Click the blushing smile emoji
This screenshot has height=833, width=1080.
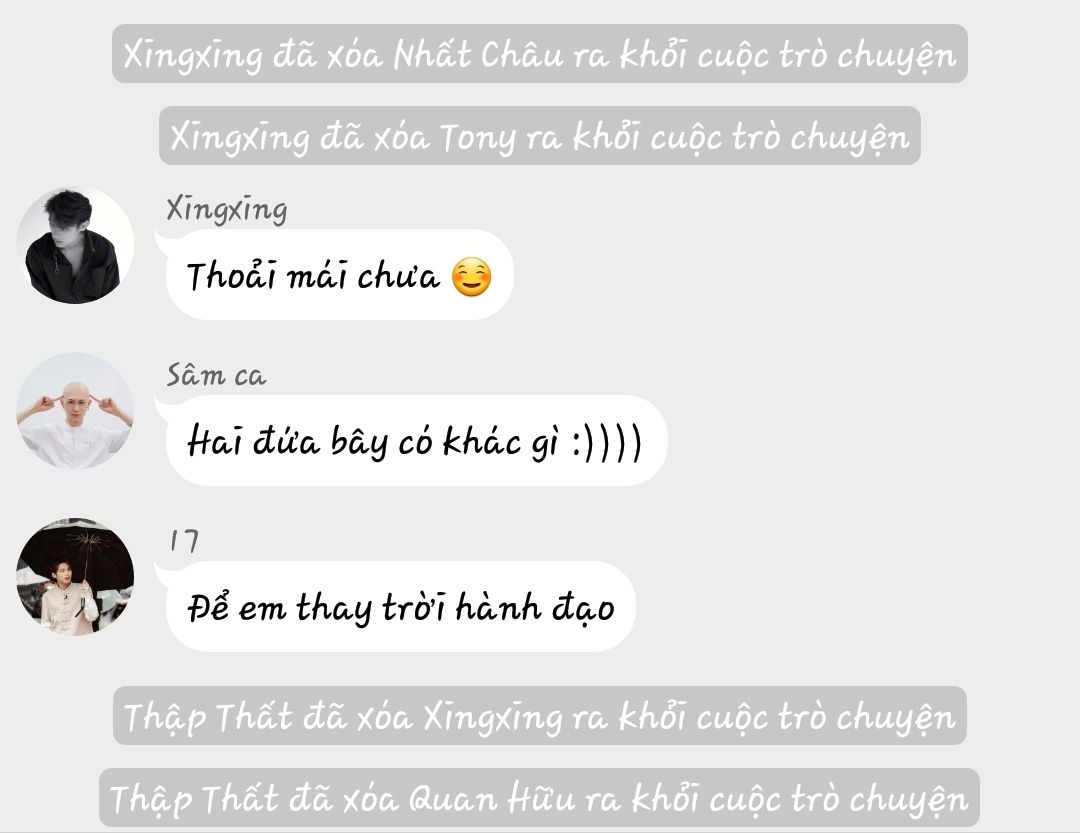coord(471,277)
